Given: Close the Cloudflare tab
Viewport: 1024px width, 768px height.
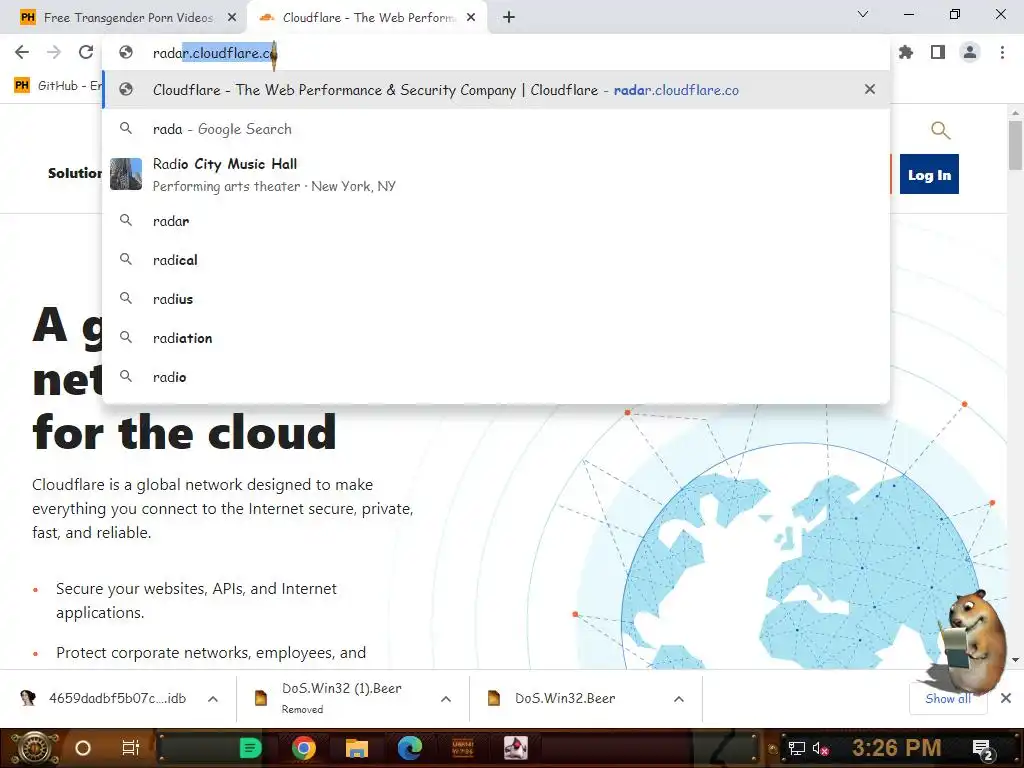Looking at the screenshot, I should click(471, 18).
